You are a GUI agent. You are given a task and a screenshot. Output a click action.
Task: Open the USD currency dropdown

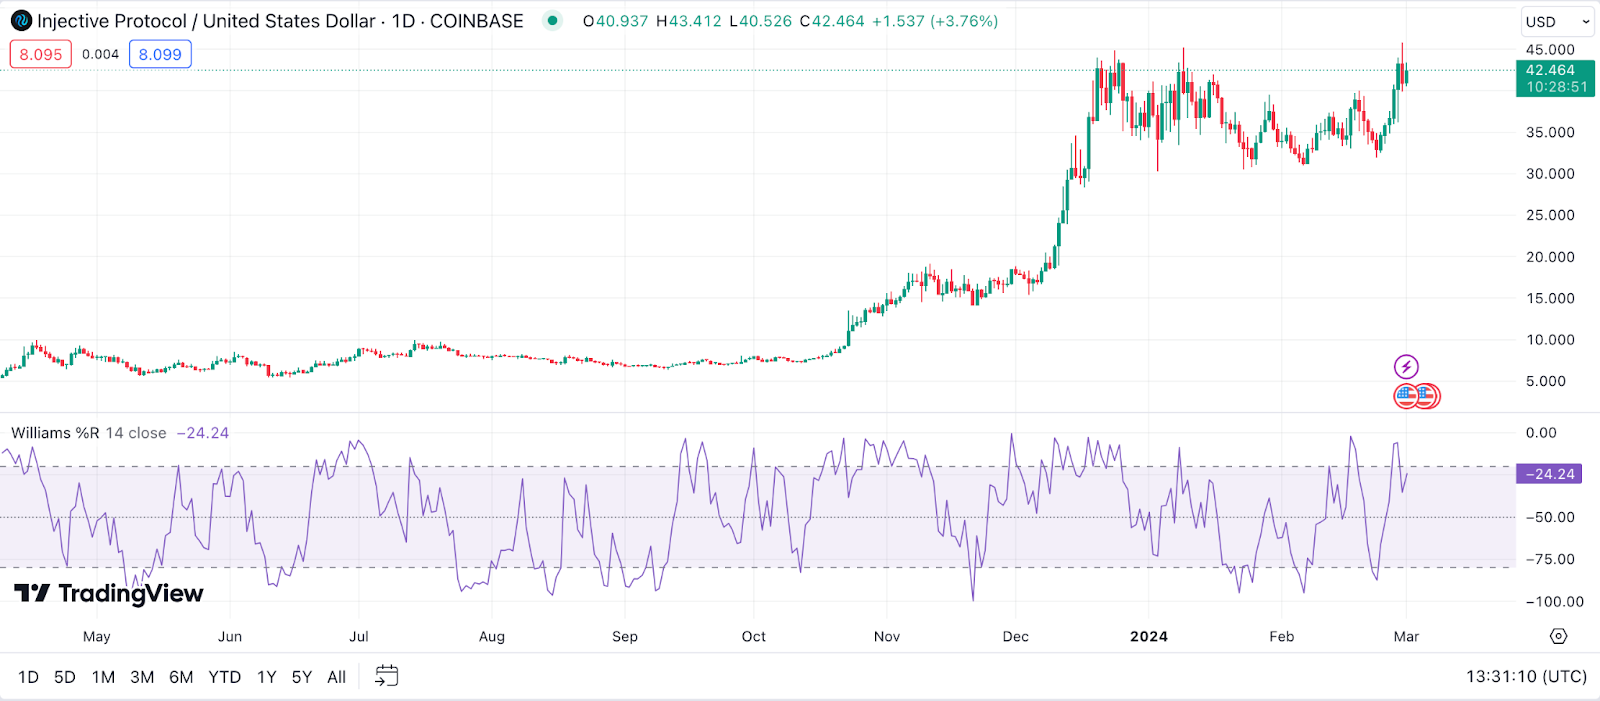click(x=1557, y=22)
